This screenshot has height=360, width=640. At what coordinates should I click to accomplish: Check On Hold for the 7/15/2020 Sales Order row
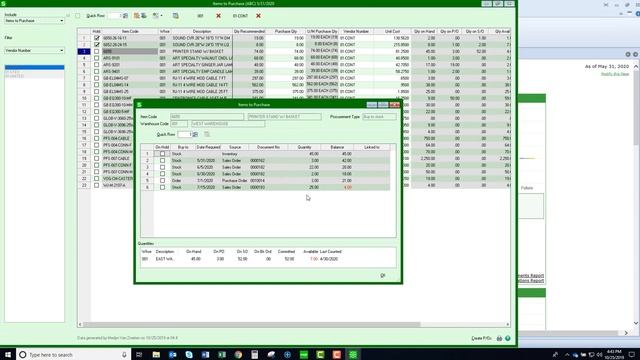click(x=162, y=187)
